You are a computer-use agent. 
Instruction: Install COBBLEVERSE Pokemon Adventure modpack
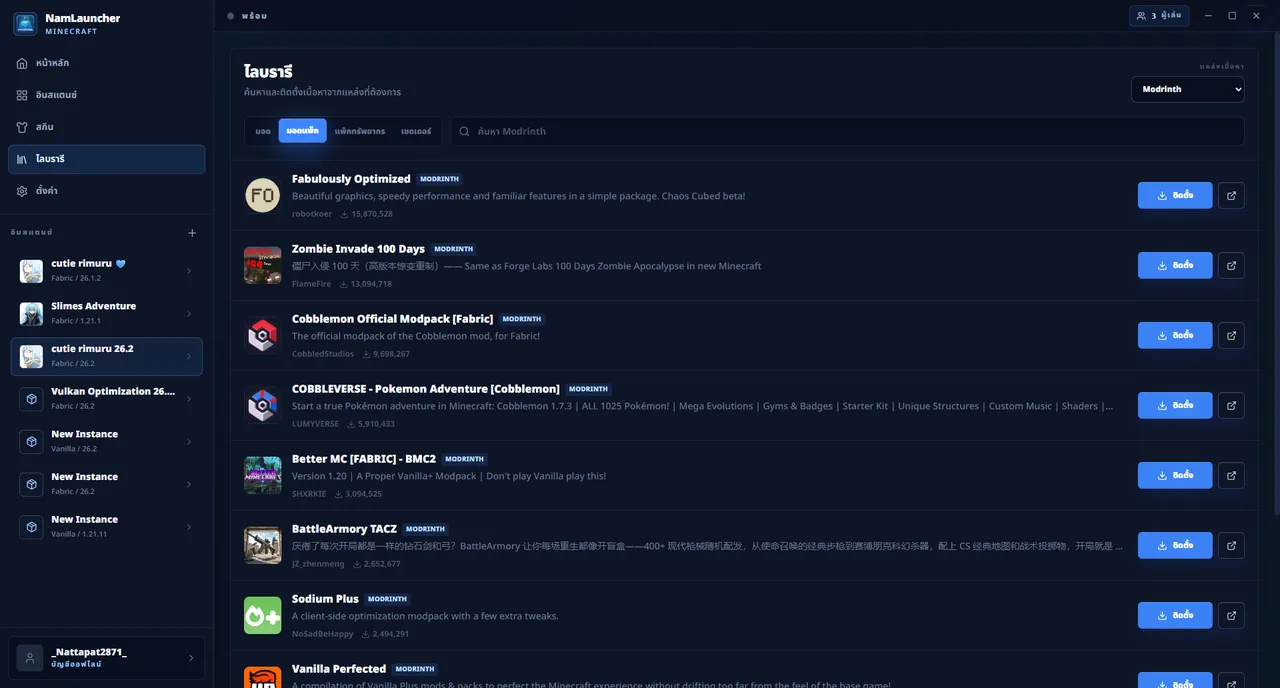pyautogui.click(x=1175, y=405)
